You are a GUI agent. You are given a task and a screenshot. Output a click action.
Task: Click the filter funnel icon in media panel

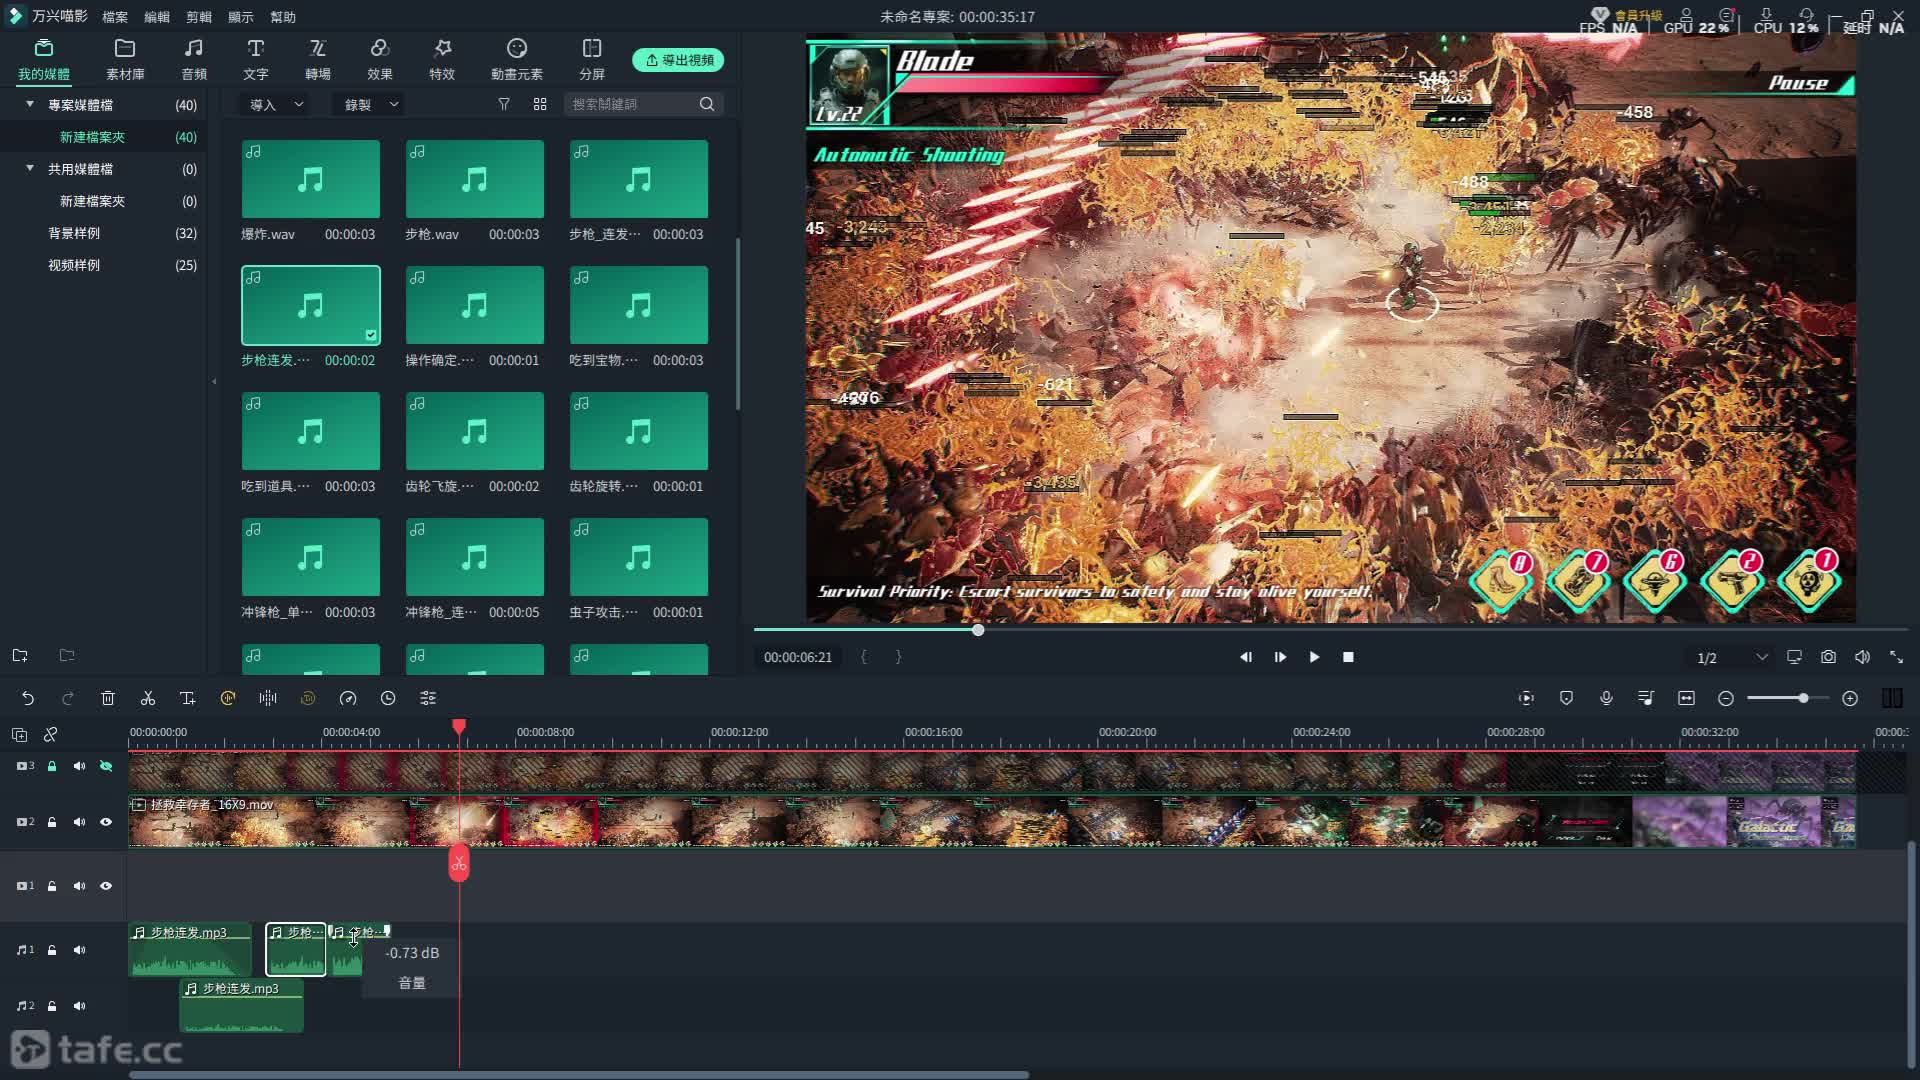coord(504,104)
